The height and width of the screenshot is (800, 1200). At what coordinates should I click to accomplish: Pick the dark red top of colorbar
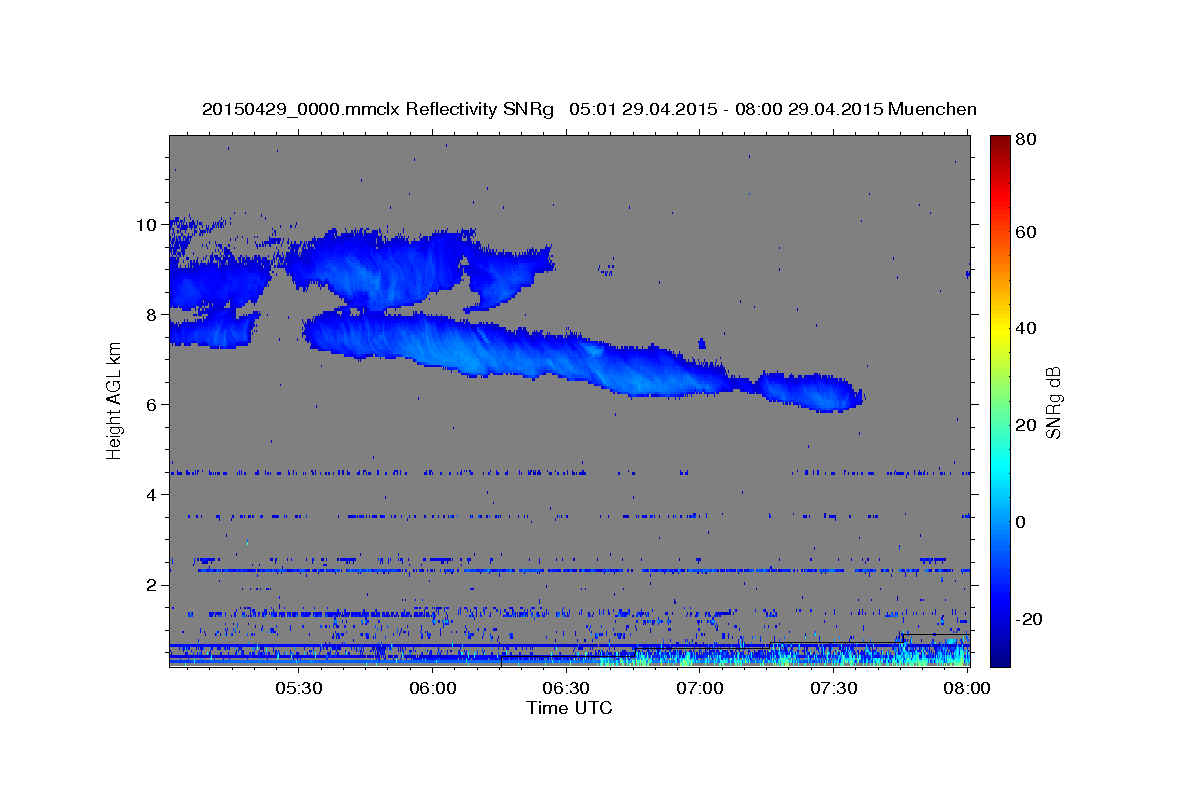point(1000,142)
